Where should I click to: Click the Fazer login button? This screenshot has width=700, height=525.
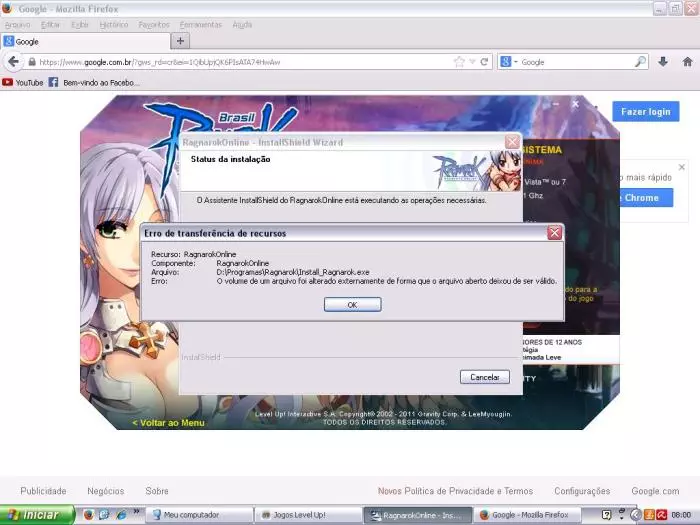coord(646,112)
